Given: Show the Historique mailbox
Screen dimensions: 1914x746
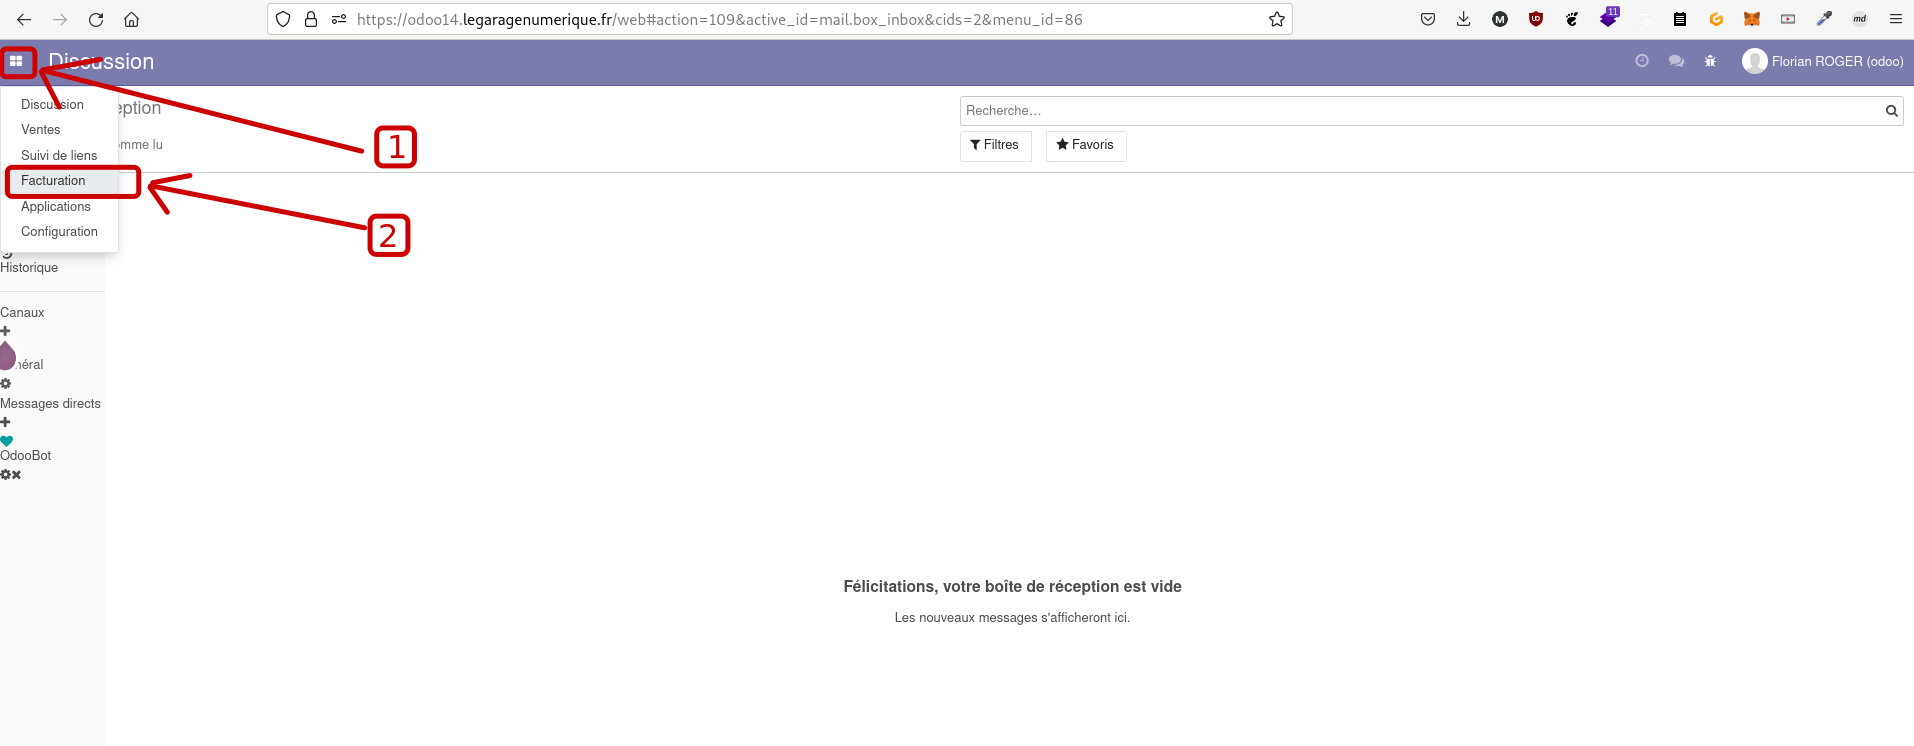Looking at the screenshot, I should (29, 267).
